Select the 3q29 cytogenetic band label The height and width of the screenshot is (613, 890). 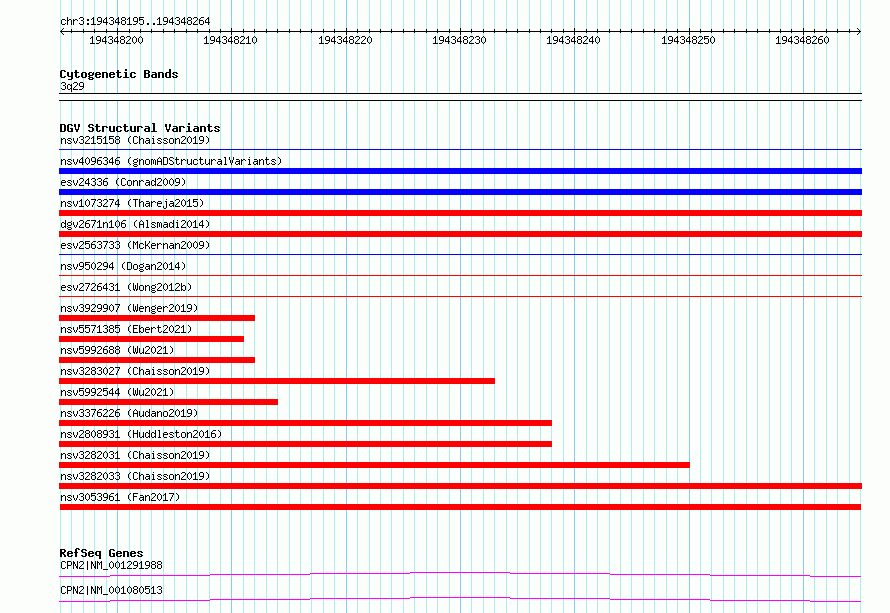tap(72, 86)
